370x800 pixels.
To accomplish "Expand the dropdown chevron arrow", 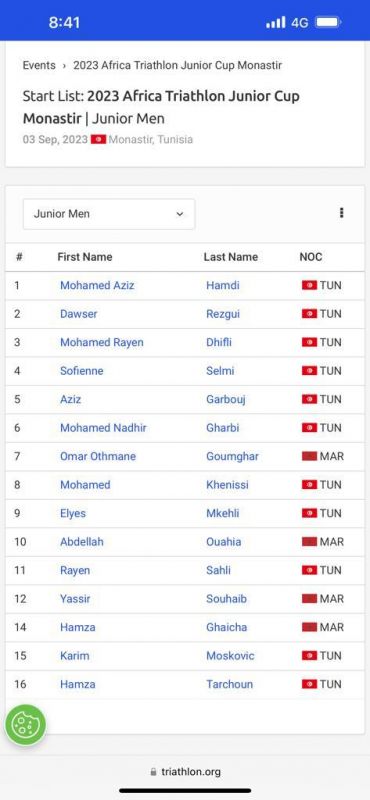I will coord(180,214).
